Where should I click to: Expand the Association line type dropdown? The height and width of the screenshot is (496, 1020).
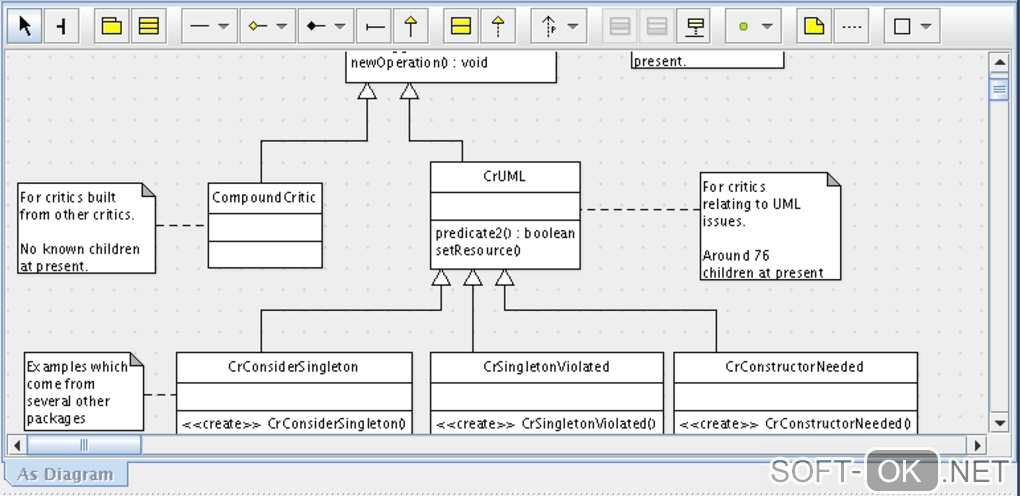223,27
